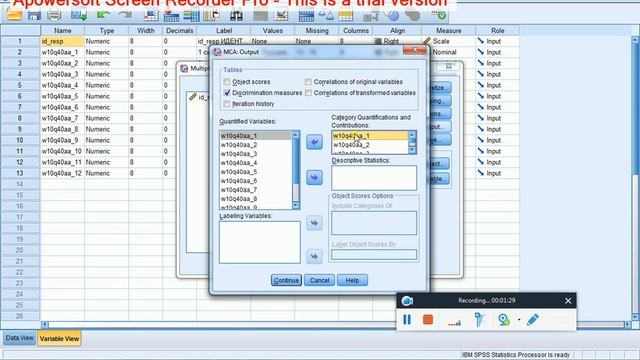Select highlighted w10q40aa_1 in Category Quantifications
The width and height of the screenshot is (640, 360).
(x=370, y=136)
